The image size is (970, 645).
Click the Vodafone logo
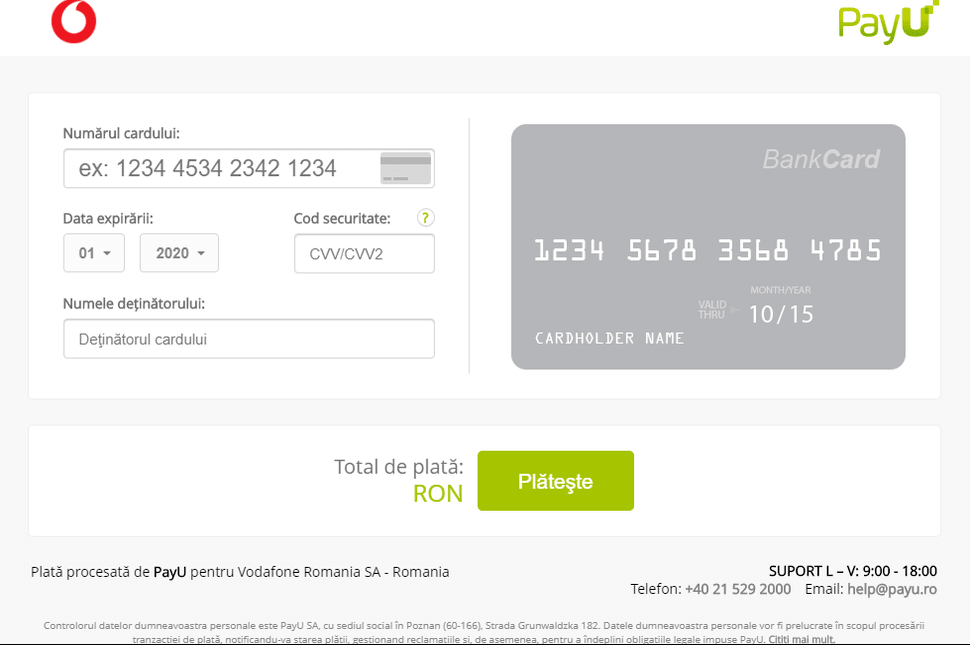74,22
